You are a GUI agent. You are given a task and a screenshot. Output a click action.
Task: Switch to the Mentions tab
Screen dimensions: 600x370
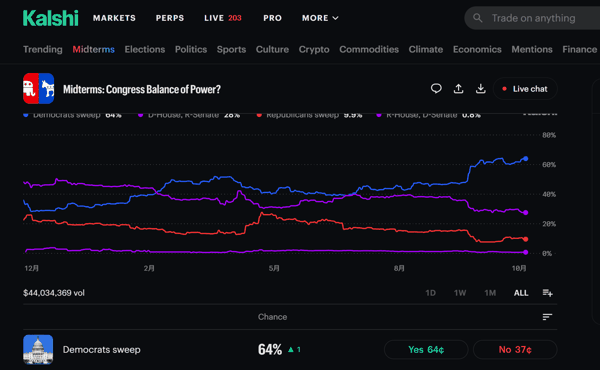tap(532, 49)
